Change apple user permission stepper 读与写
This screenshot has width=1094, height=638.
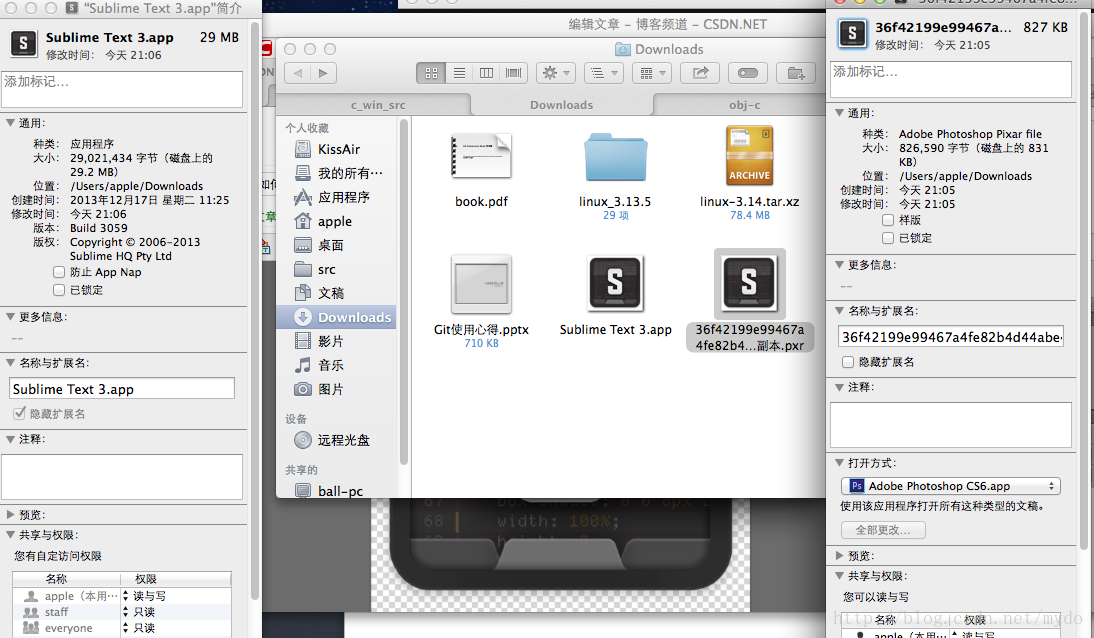click(126, 596)
